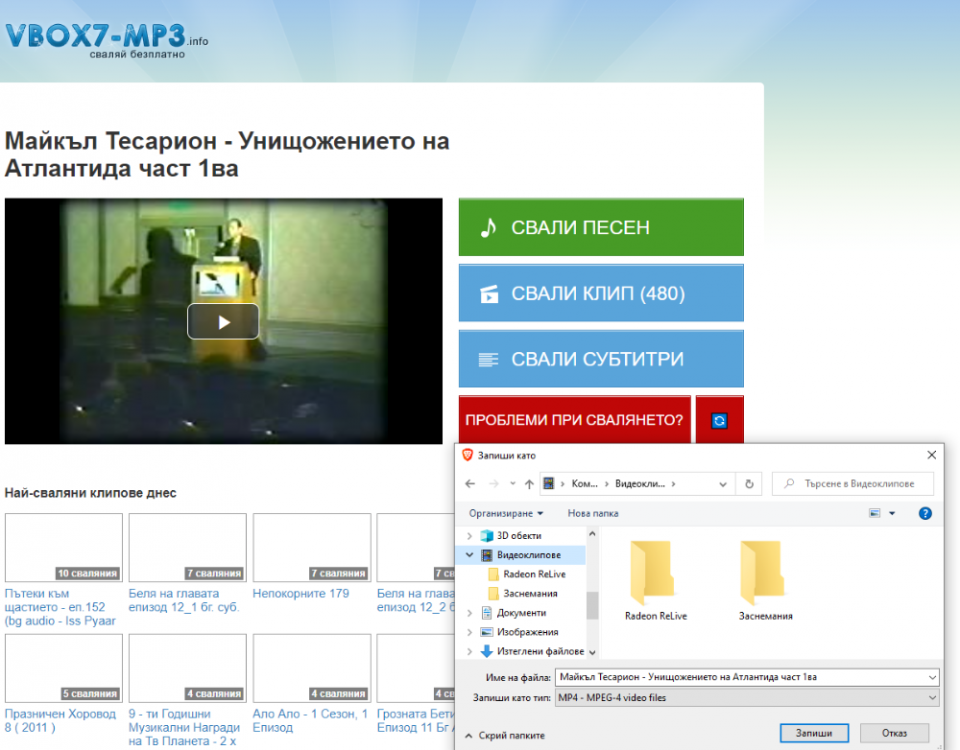Open the view options dropdown arrow
960x750 pixels.
pos(892,513)
